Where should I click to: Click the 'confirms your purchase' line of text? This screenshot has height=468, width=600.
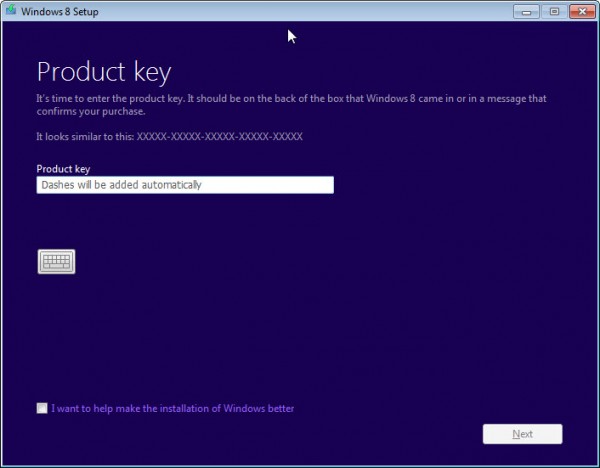tap(91, 111)
